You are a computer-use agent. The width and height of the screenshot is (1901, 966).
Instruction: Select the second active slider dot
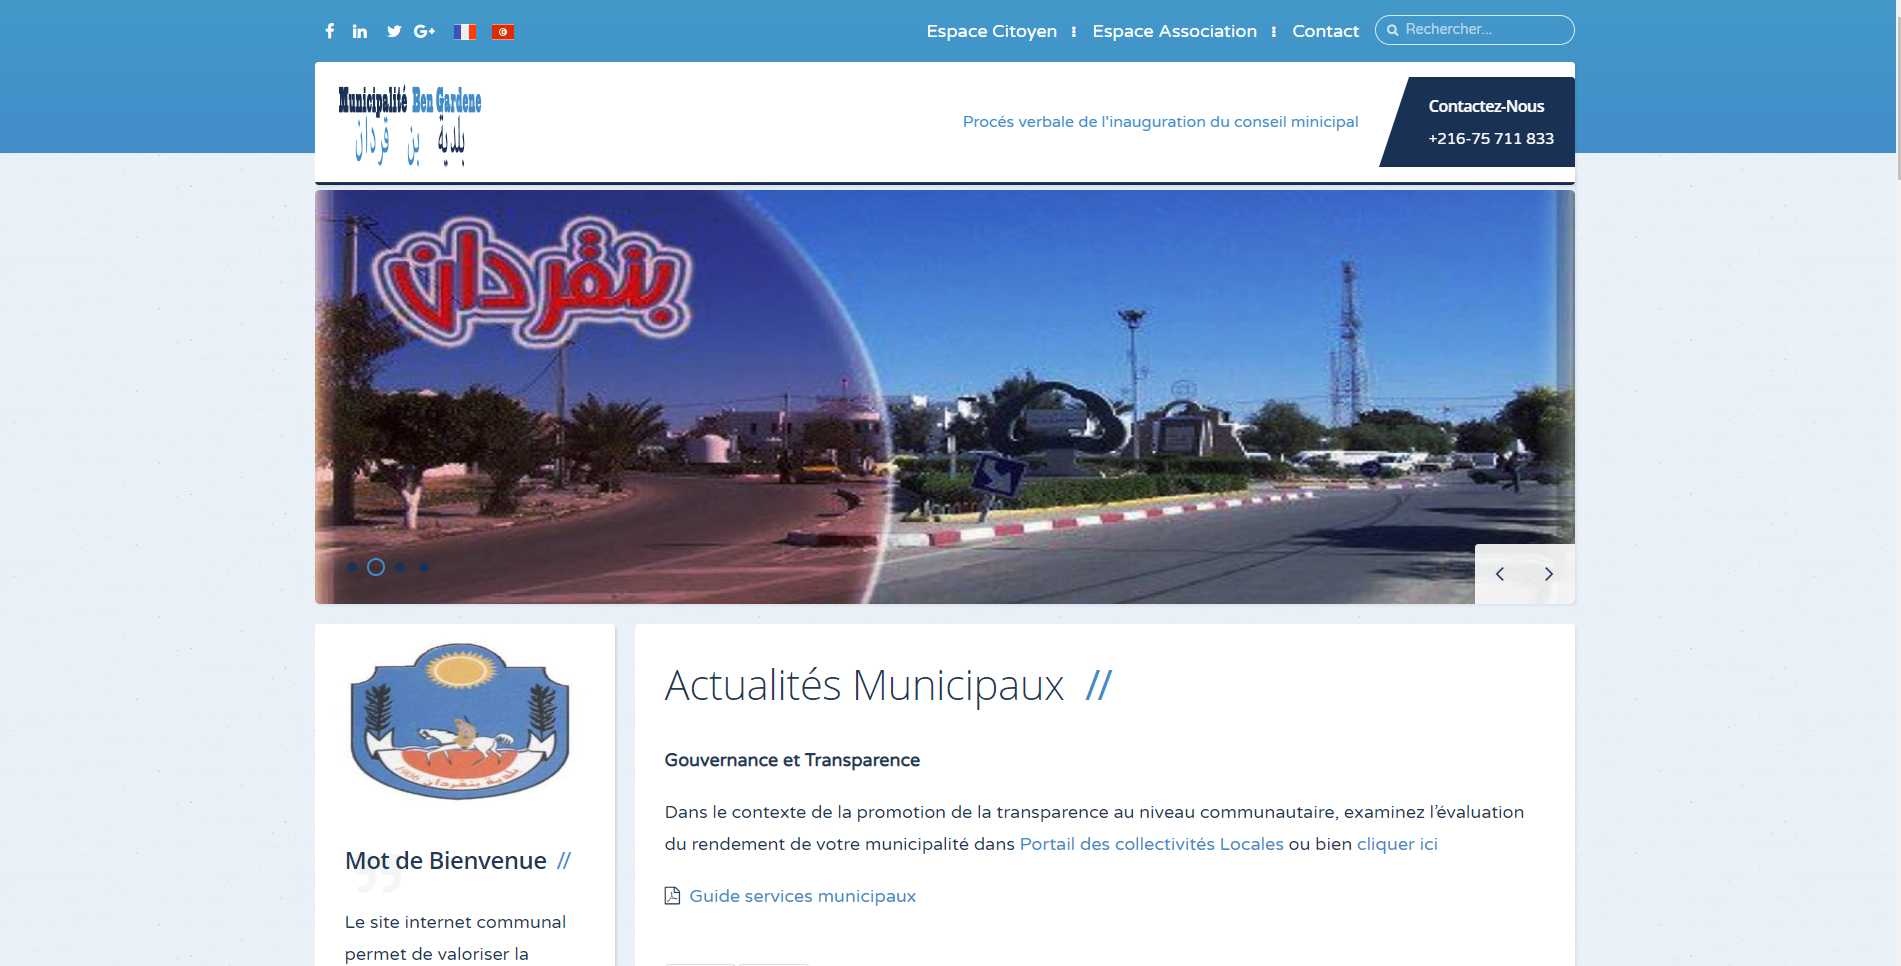pos(376,567)
